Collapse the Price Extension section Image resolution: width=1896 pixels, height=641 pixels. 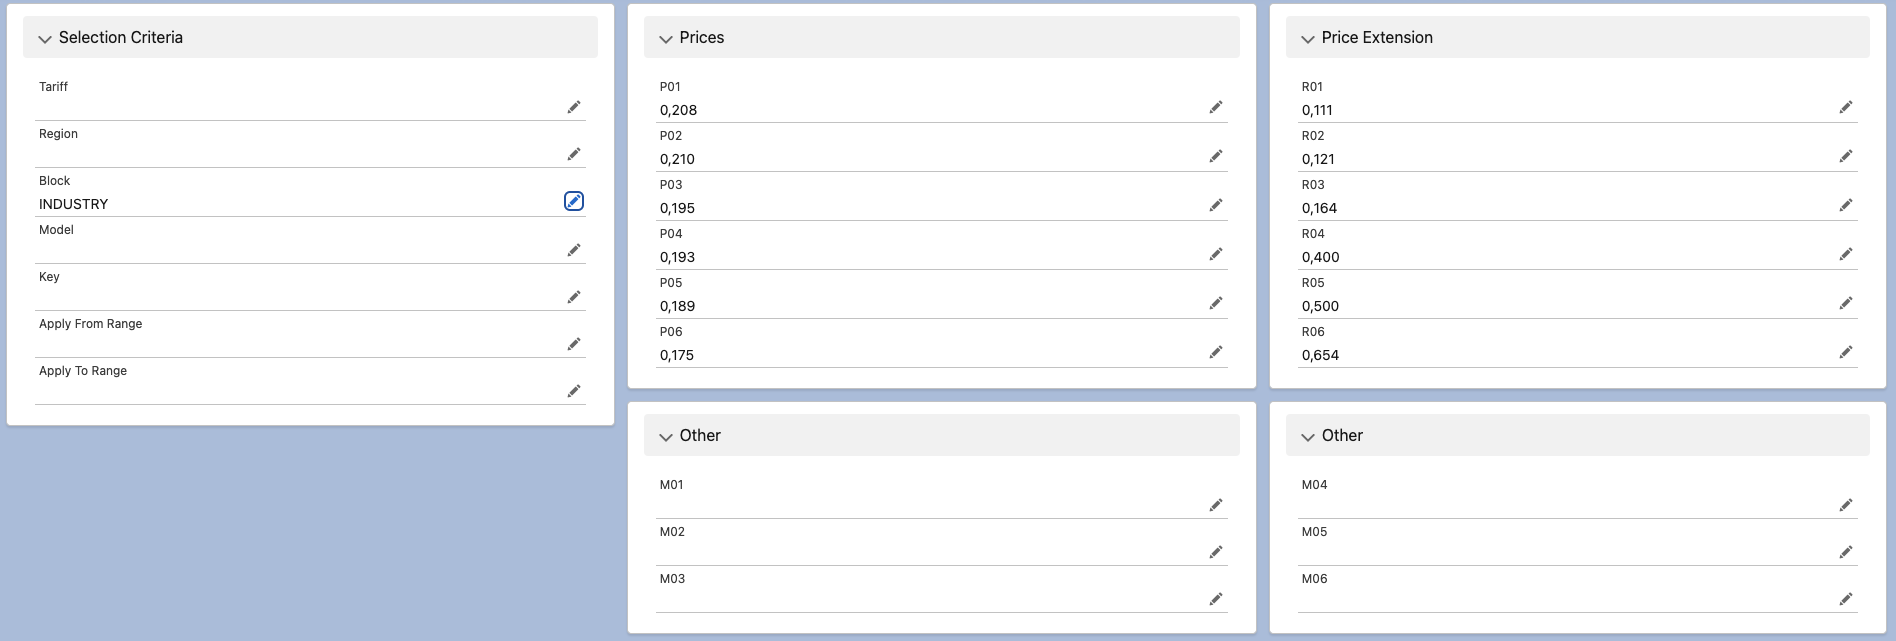[1308, 39]
